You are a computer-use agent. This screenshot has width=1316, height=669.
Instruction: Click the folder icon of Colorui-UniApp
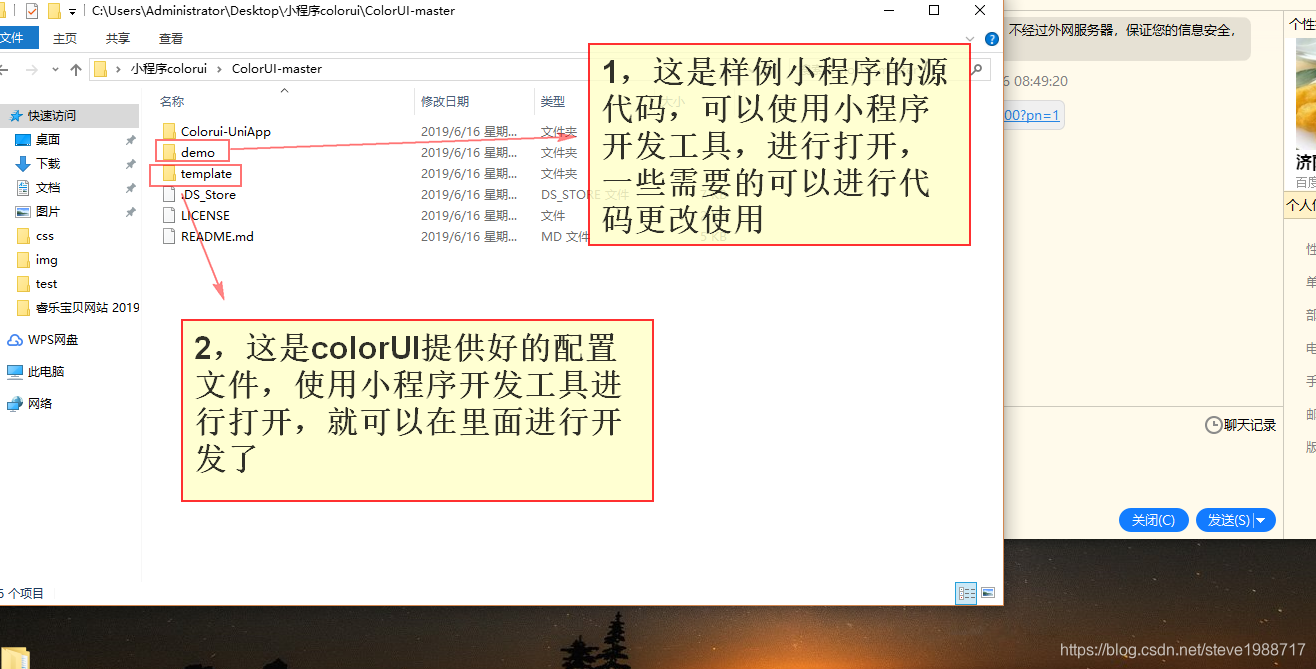pos(168,131)
